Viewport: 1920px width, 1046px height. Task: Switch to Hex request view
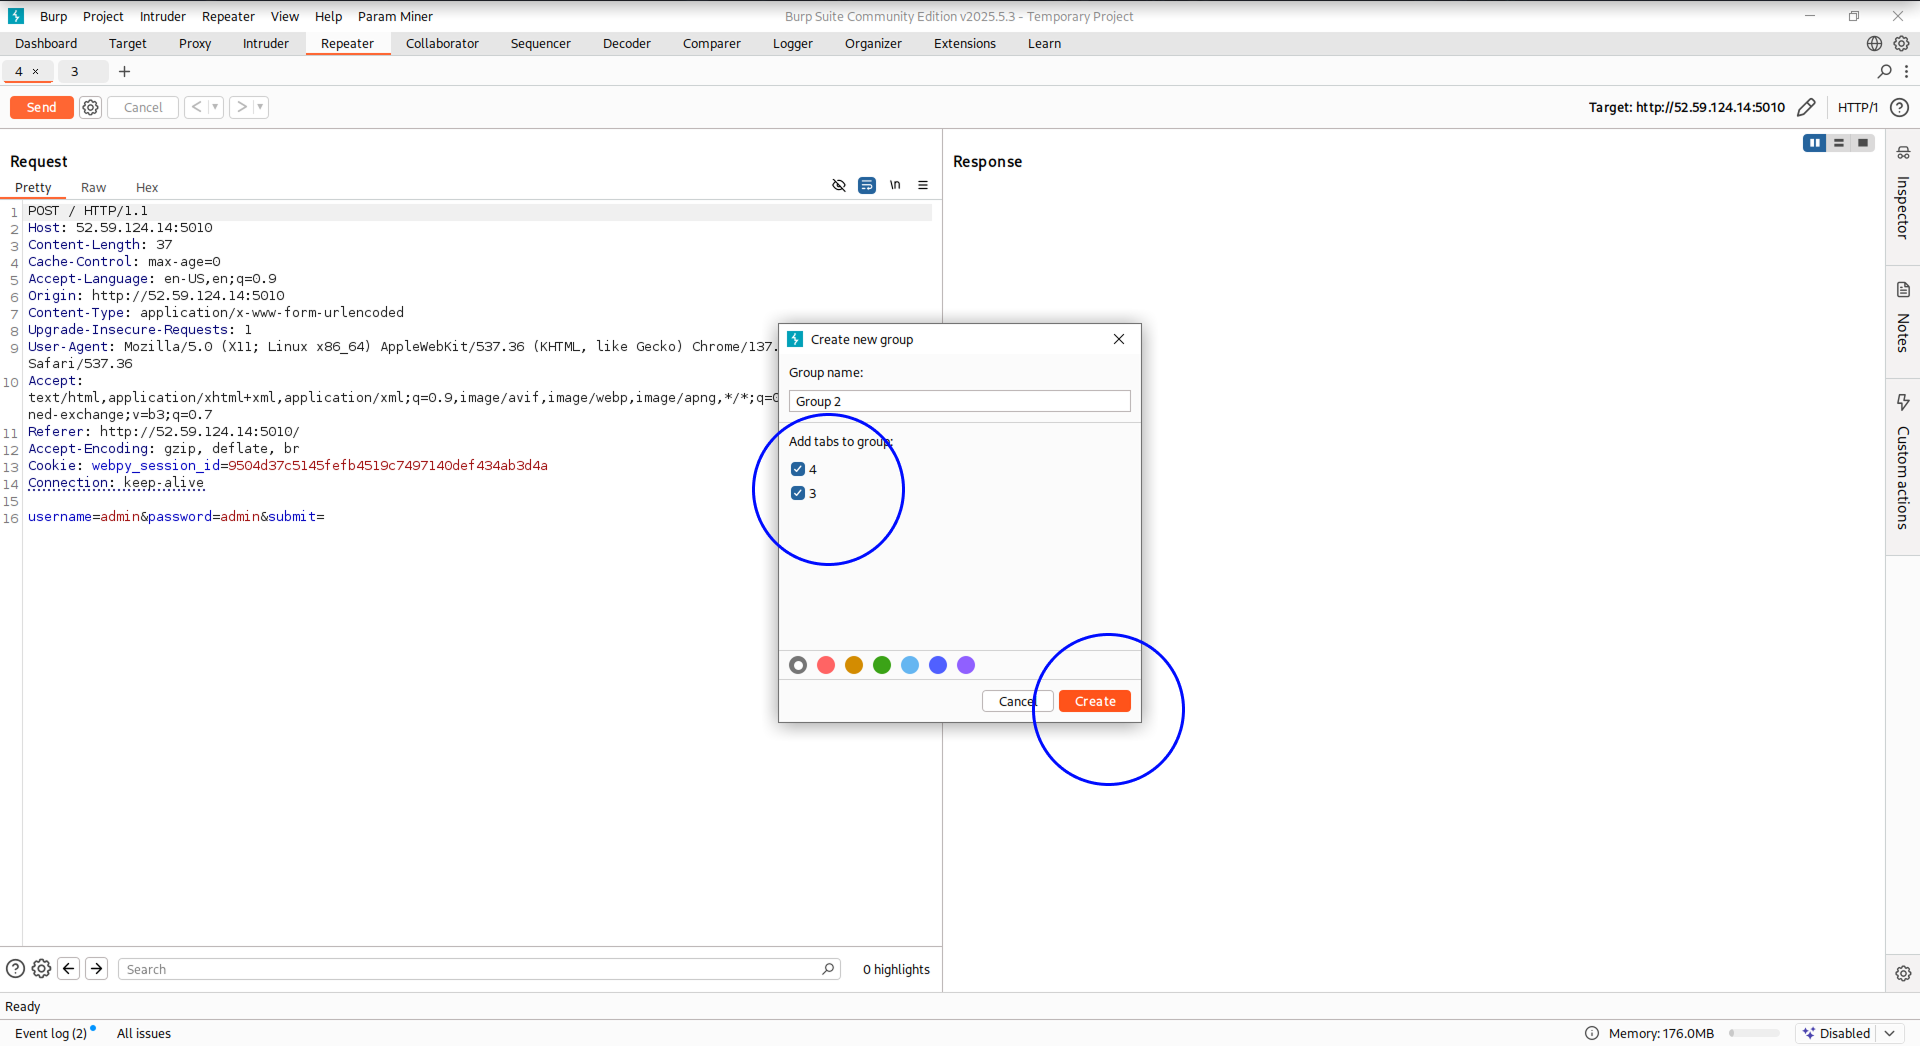point(147,187)
